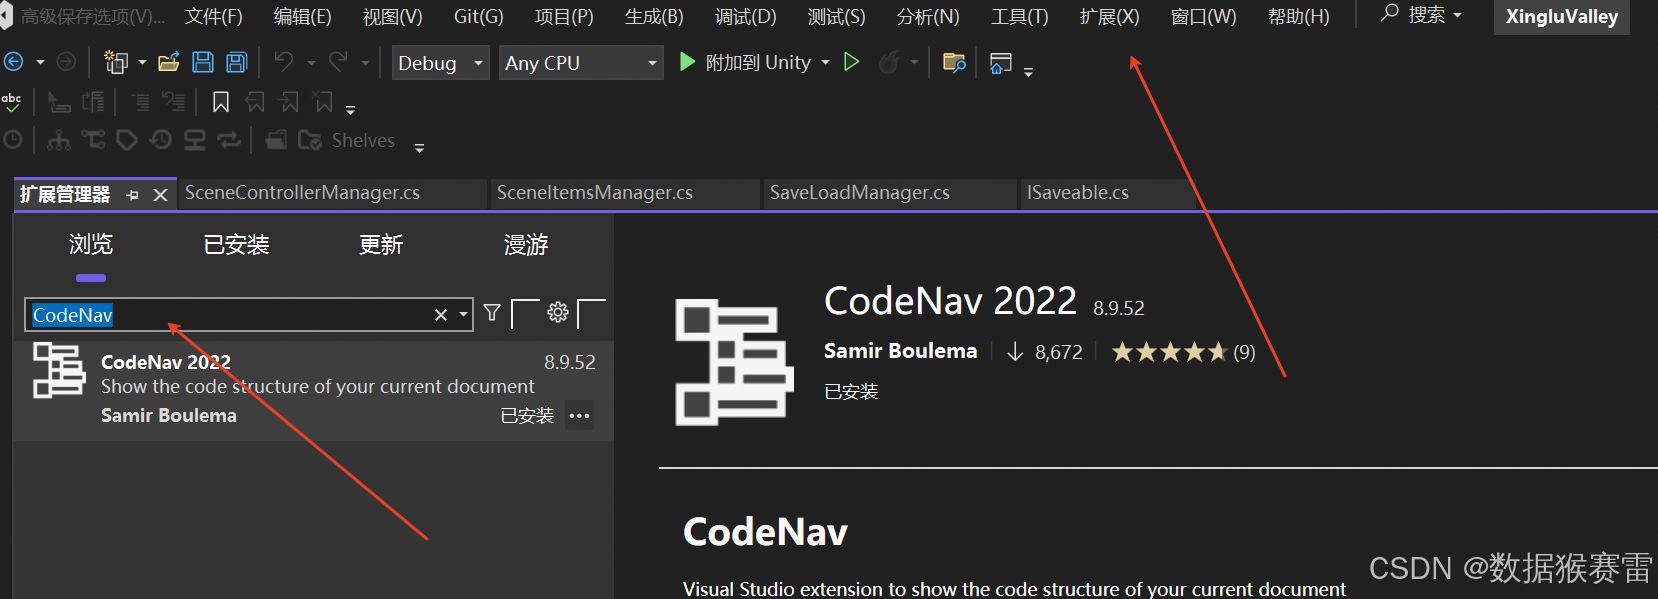Click the Open File folder icon
The height and width of the screenshot is (599, 1658).
click(169, 62)
